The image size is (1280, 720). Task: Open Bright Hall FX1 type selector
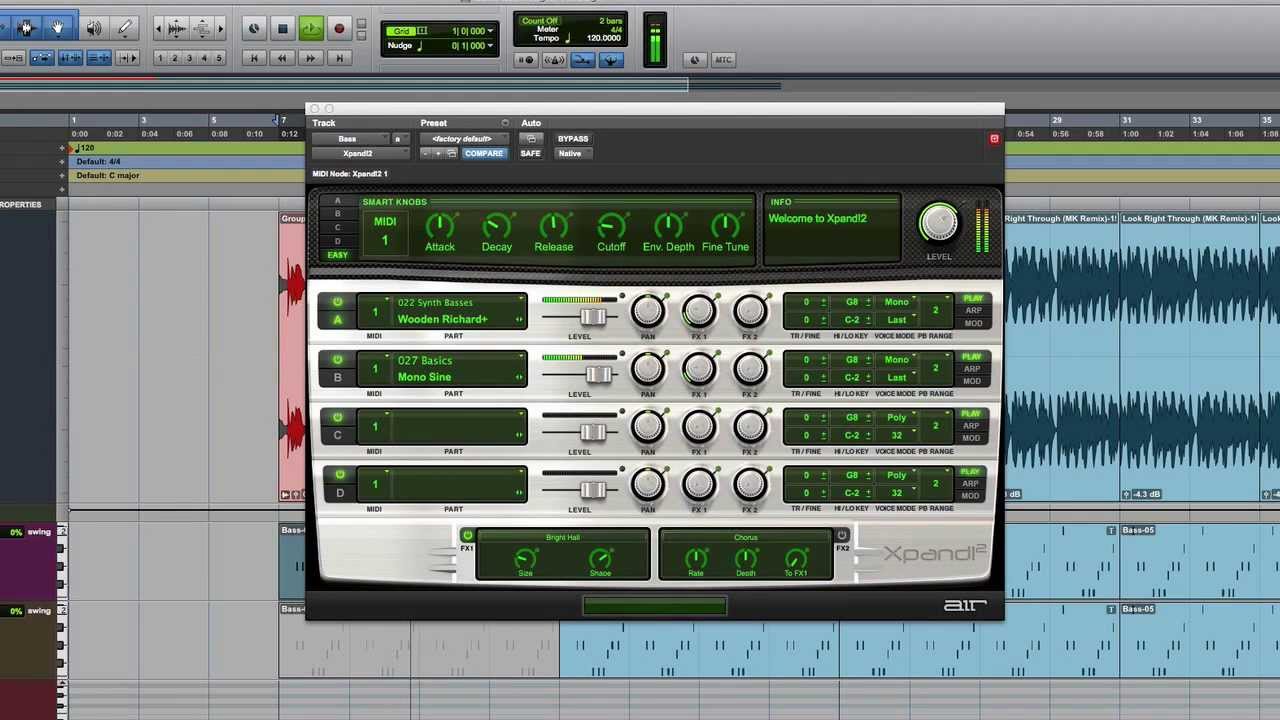coord(563,538)
